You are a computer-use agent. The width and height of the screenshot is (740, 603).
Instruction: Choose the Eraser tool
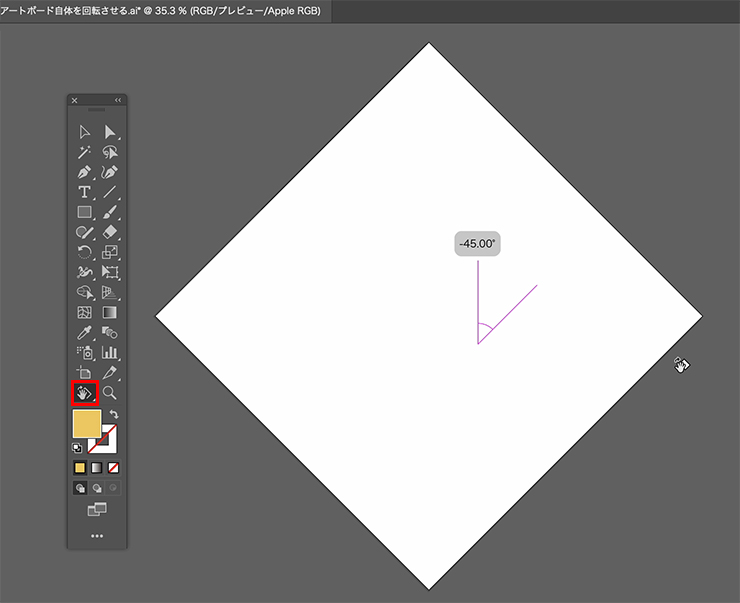point(110,232)
